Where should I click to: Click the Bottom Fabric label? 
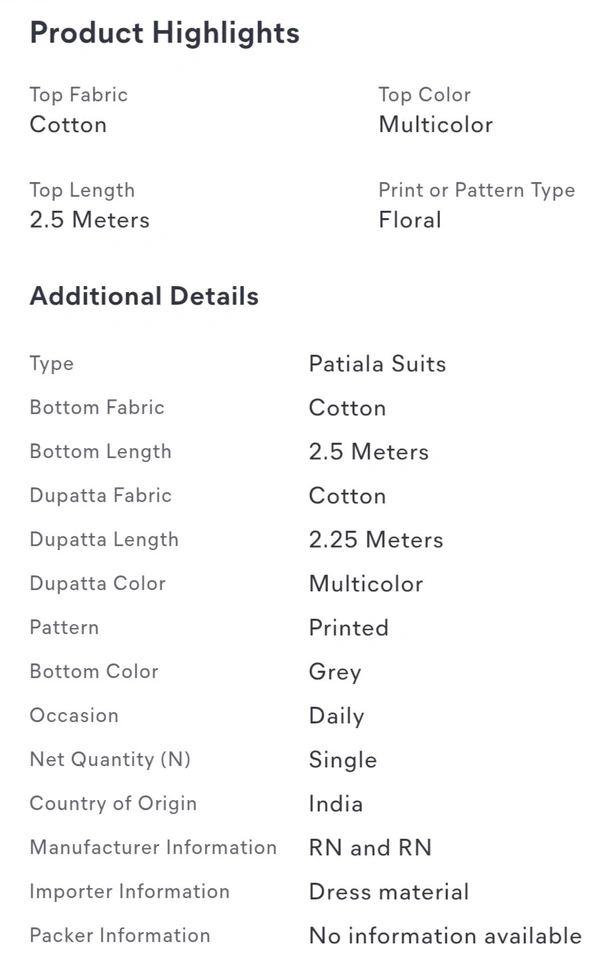pos(97,407)
